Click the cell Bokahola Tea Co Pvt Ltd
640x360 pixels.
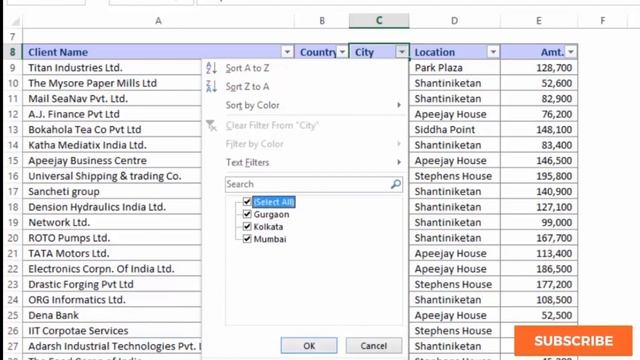112,129
